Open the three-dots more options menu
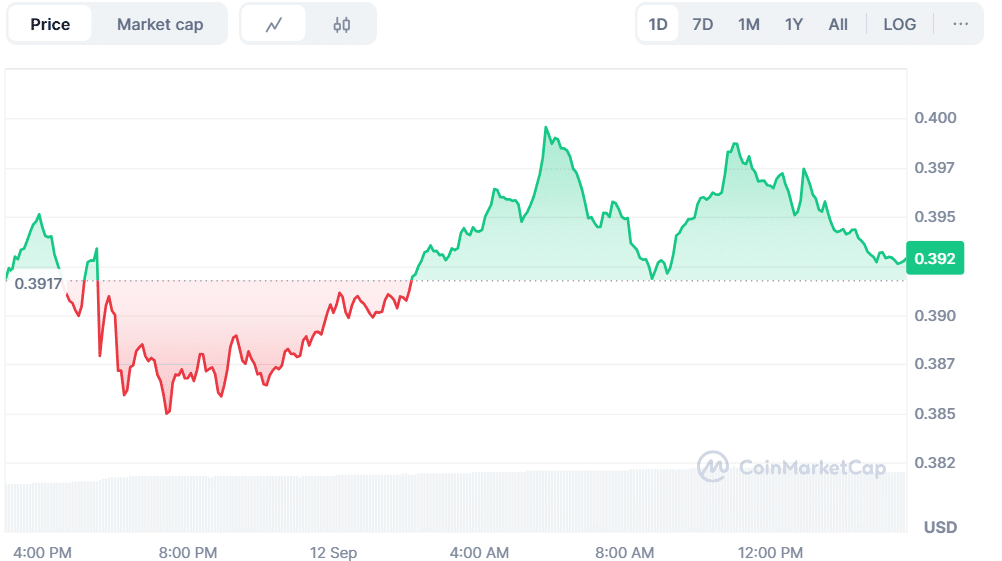 (960, 24)
